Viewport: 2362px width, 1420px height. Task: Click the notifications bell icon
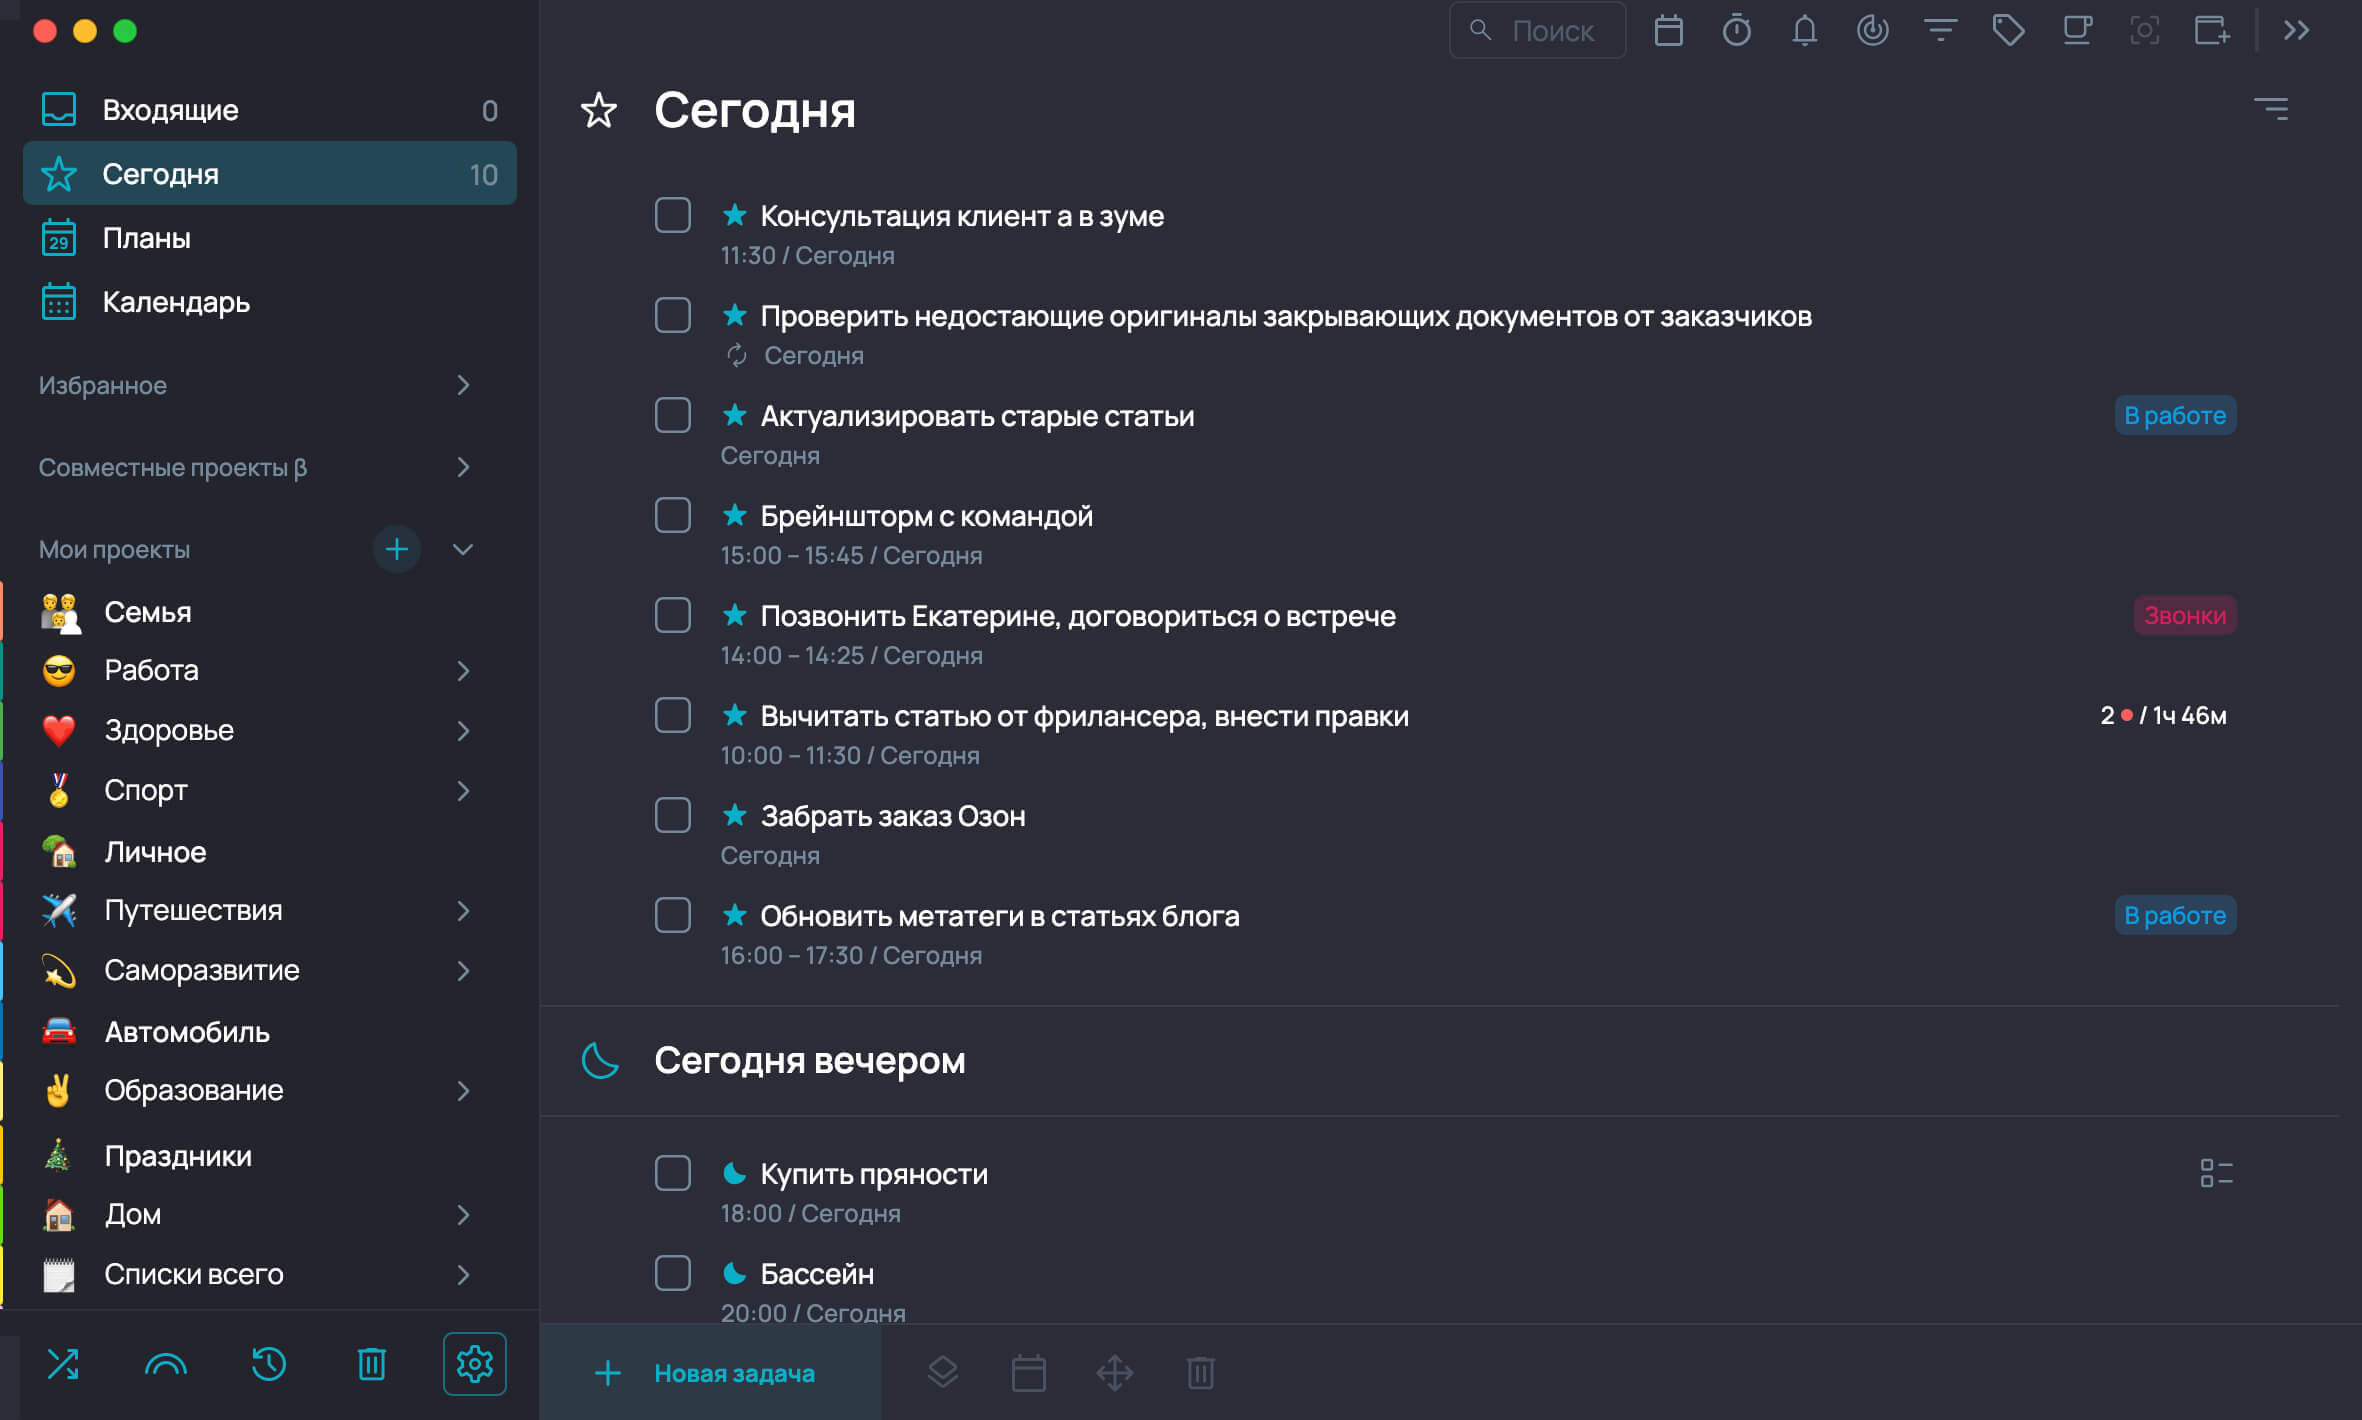point(1804,31)
